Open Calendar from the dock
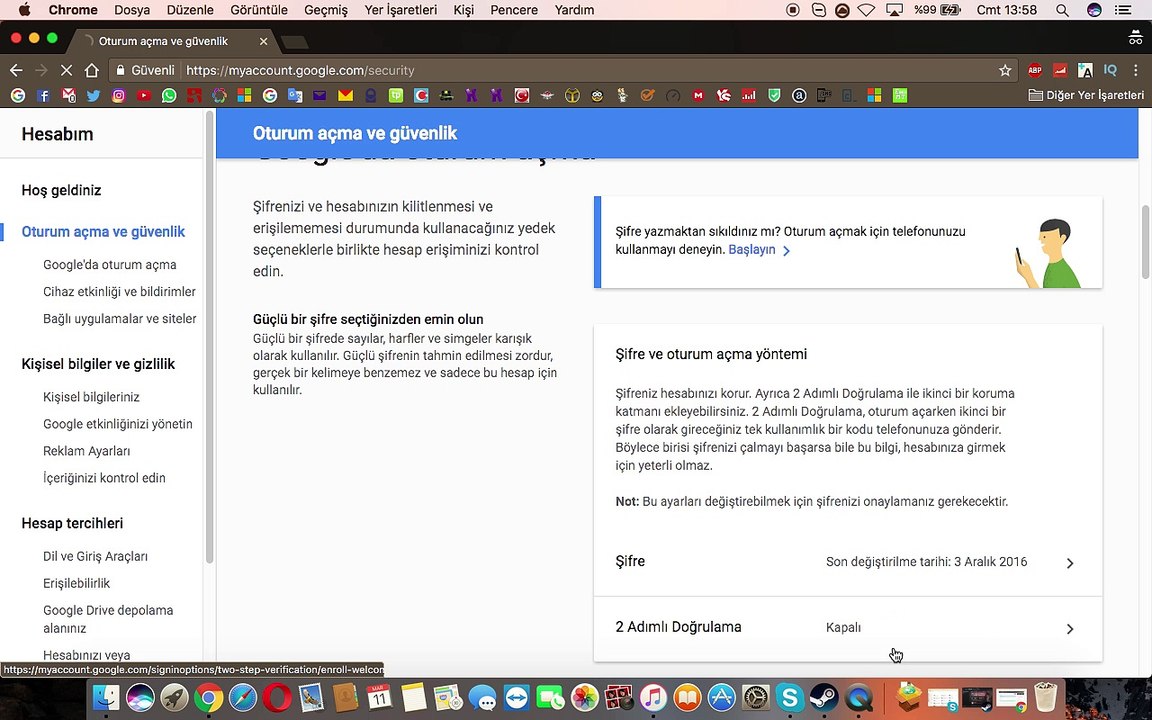Image resolution: width=1152 pixels, height=720 pixels. pyautogui.click(x=379, y=697)
